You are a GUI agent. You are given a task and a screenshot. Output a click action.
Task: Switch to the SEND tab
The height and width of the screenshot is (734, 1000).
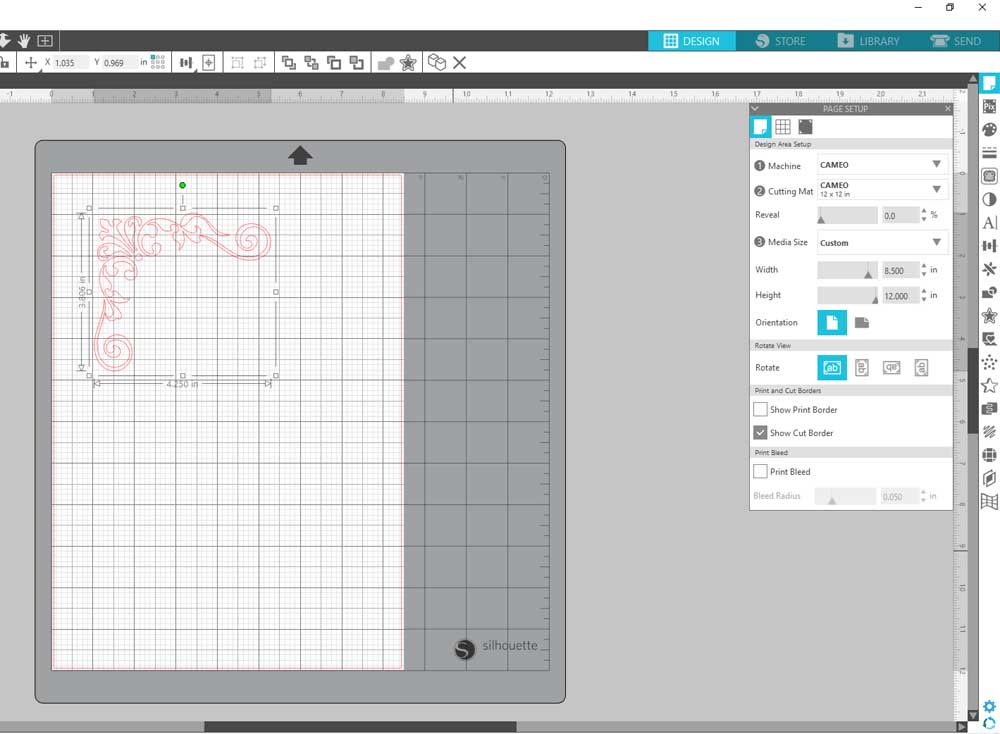pyautogui.click(x=955, y=41)
